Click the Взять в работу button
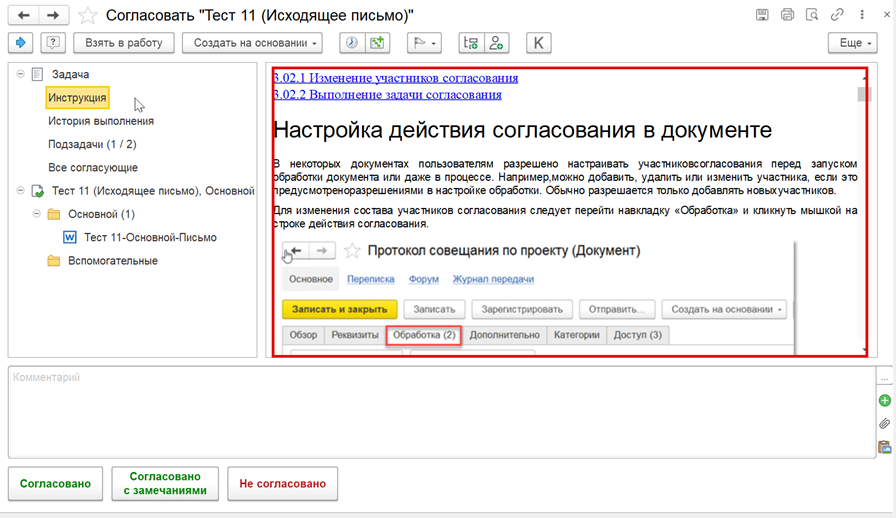 (x=124, y=43)
